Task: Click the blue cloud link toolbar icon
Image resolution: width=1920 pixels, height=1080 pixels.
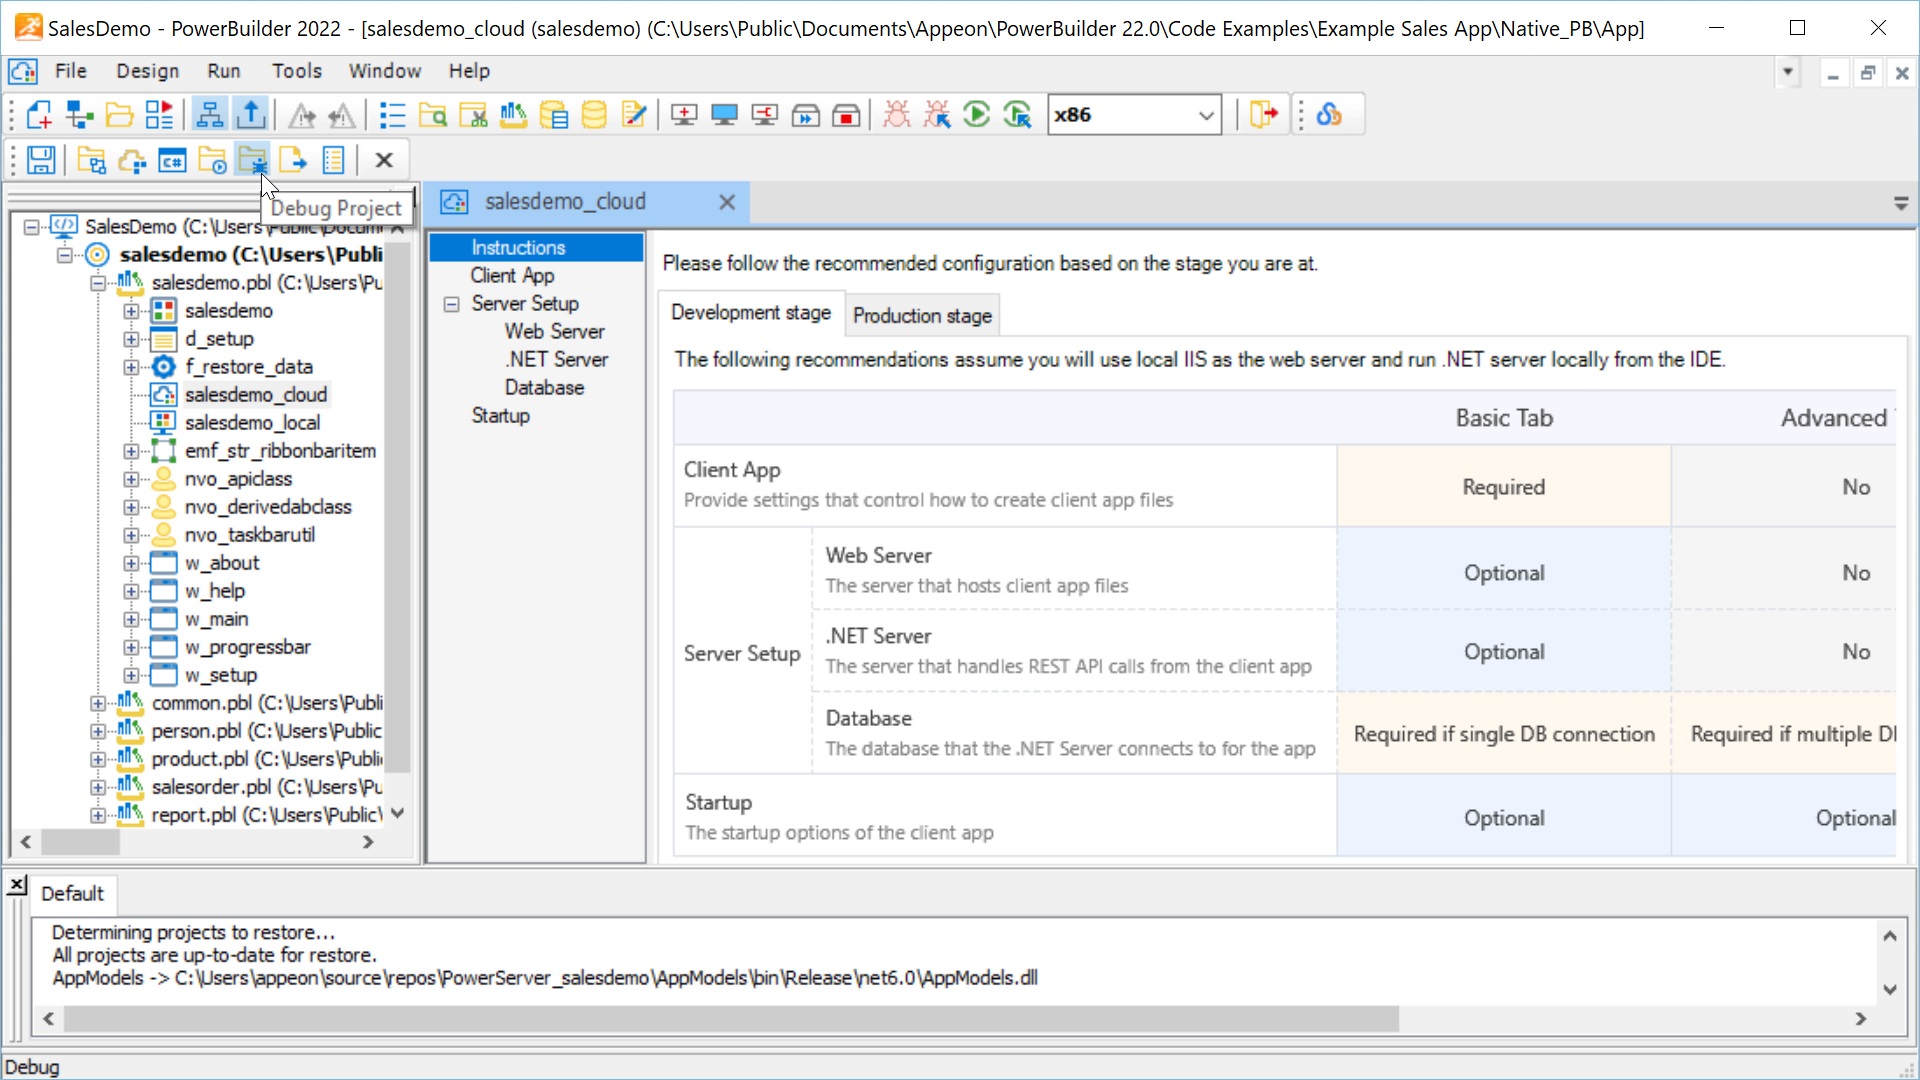Action: [1329, 115]
